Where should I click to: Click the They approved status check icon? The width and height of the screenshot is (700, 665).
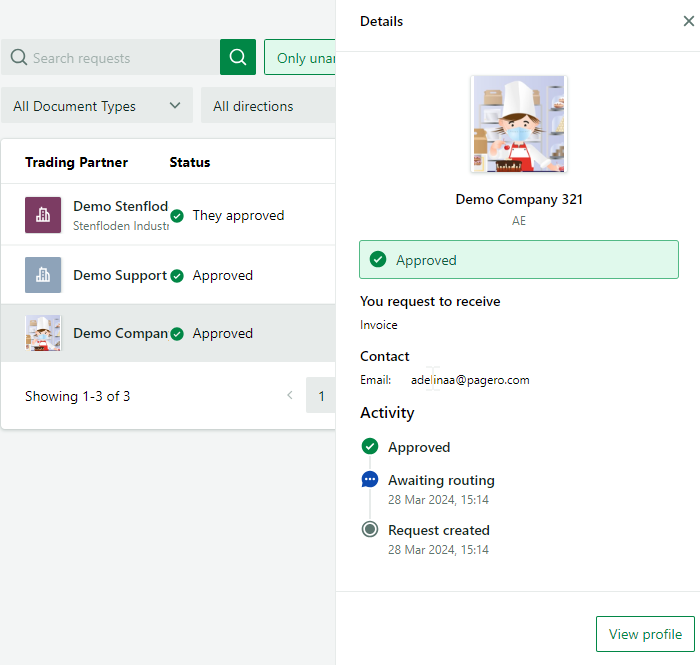[x=177, y=216]
